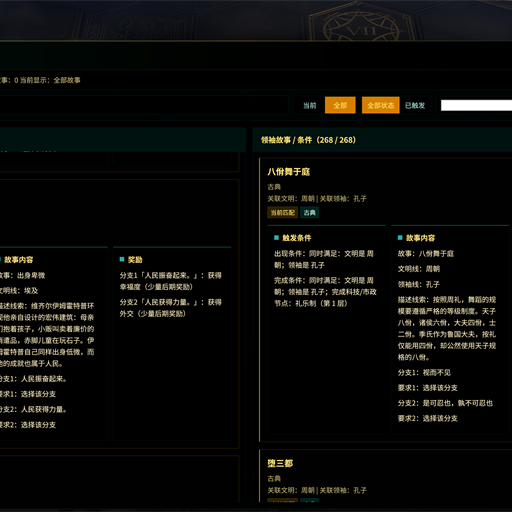This screenshot has width=512, height=512.
Task: Focus the white search input box
Action: click(x=476, y=105)
